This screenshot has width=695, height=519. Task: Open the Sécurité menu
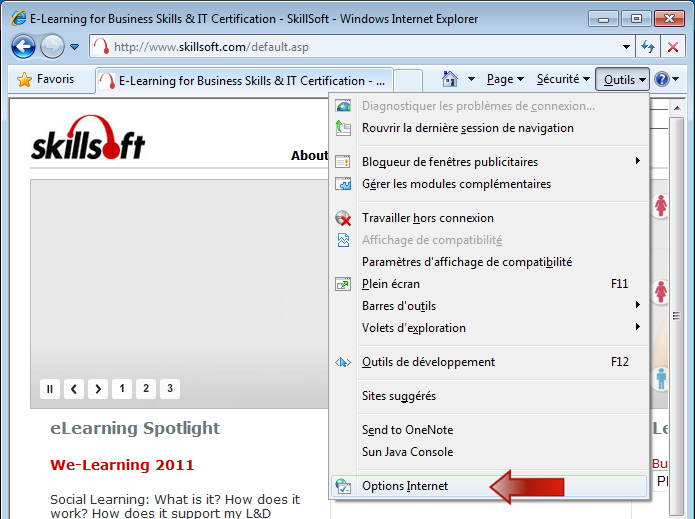[x=563, y=79]
